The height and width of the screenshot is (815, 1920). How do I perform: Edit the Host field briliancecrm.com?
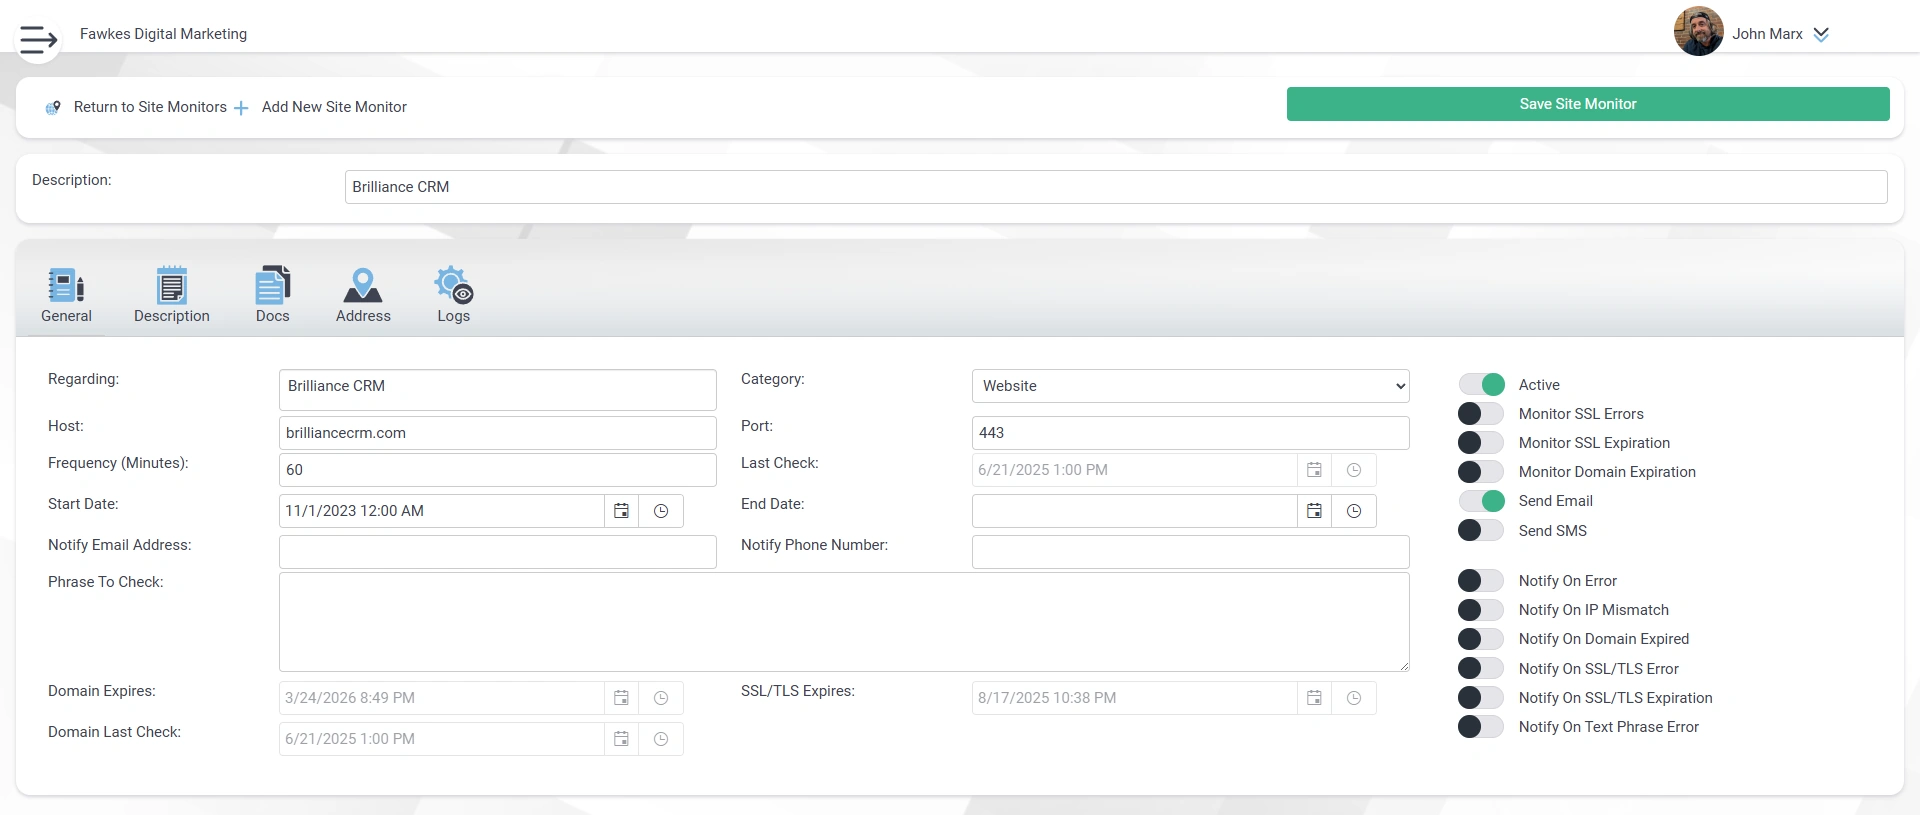tap(498, 433)
